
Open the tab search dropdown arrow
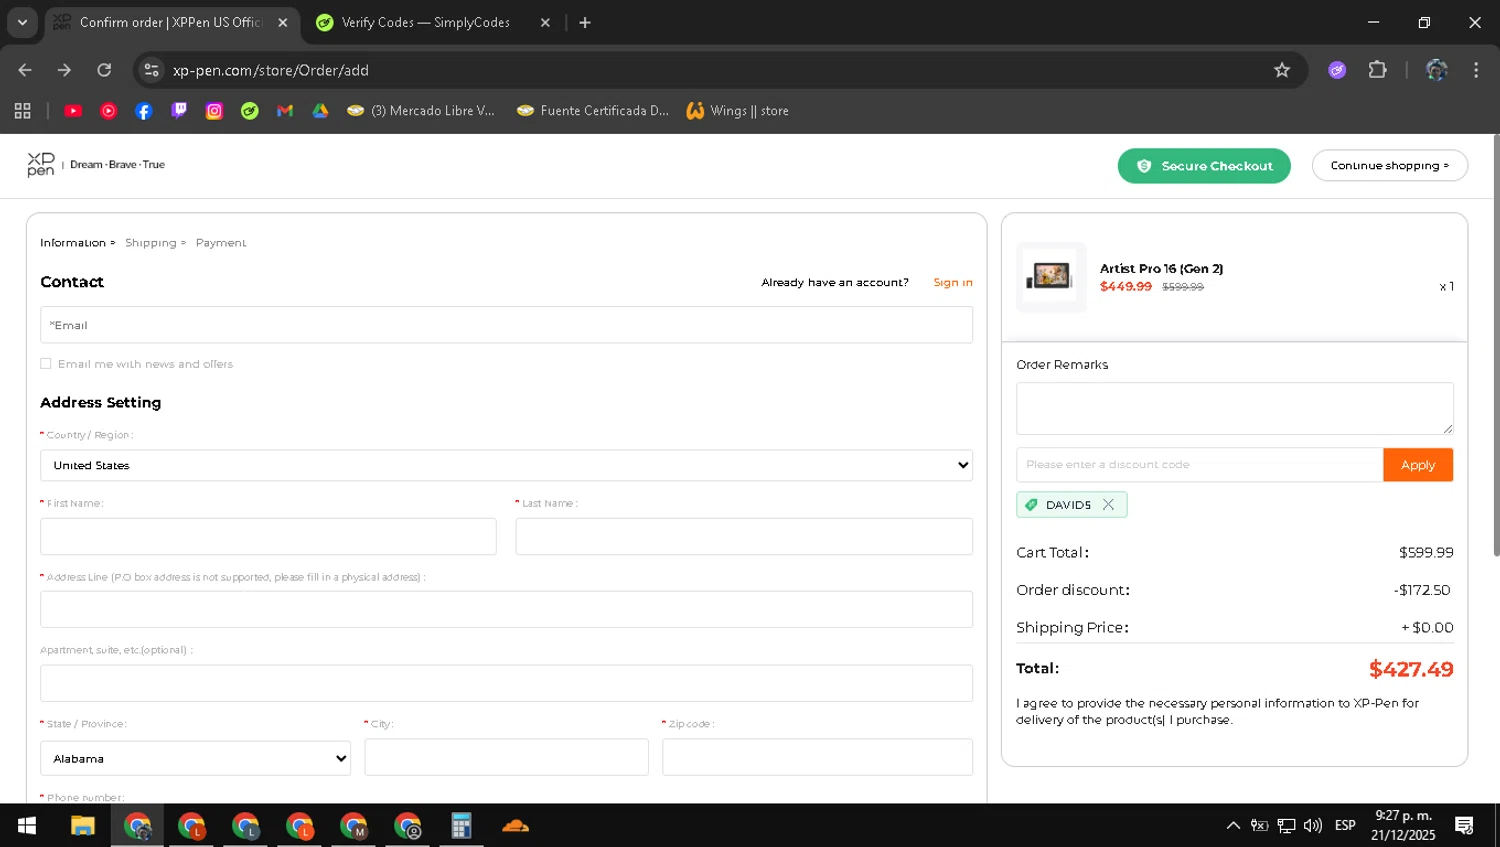pyautogui.click(x=22, y=22)
